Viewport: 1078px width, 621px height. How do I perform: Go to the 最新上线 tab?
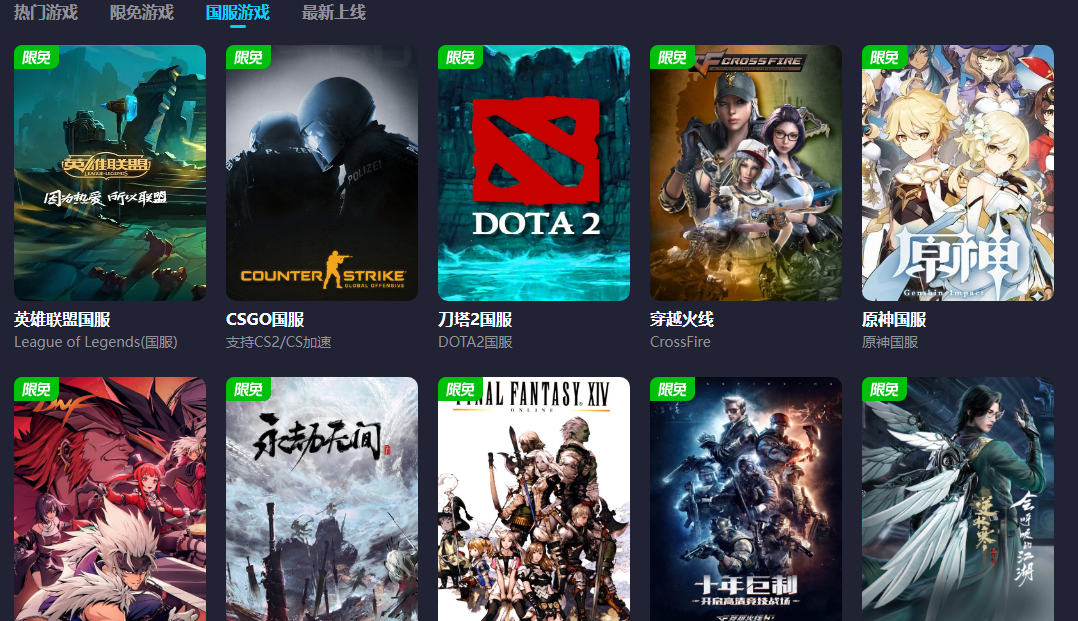[333, 12]
